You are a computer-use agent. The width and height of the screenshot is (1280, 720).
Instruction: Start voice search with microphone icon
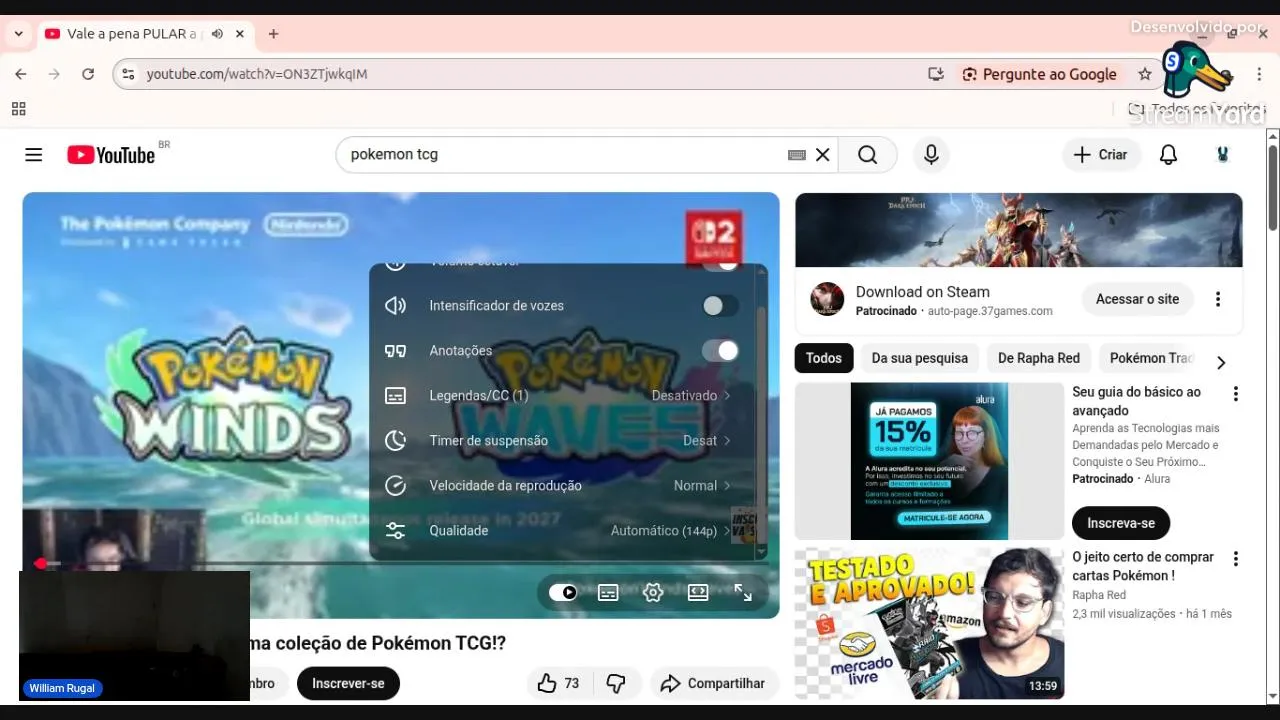pos(931,155)
